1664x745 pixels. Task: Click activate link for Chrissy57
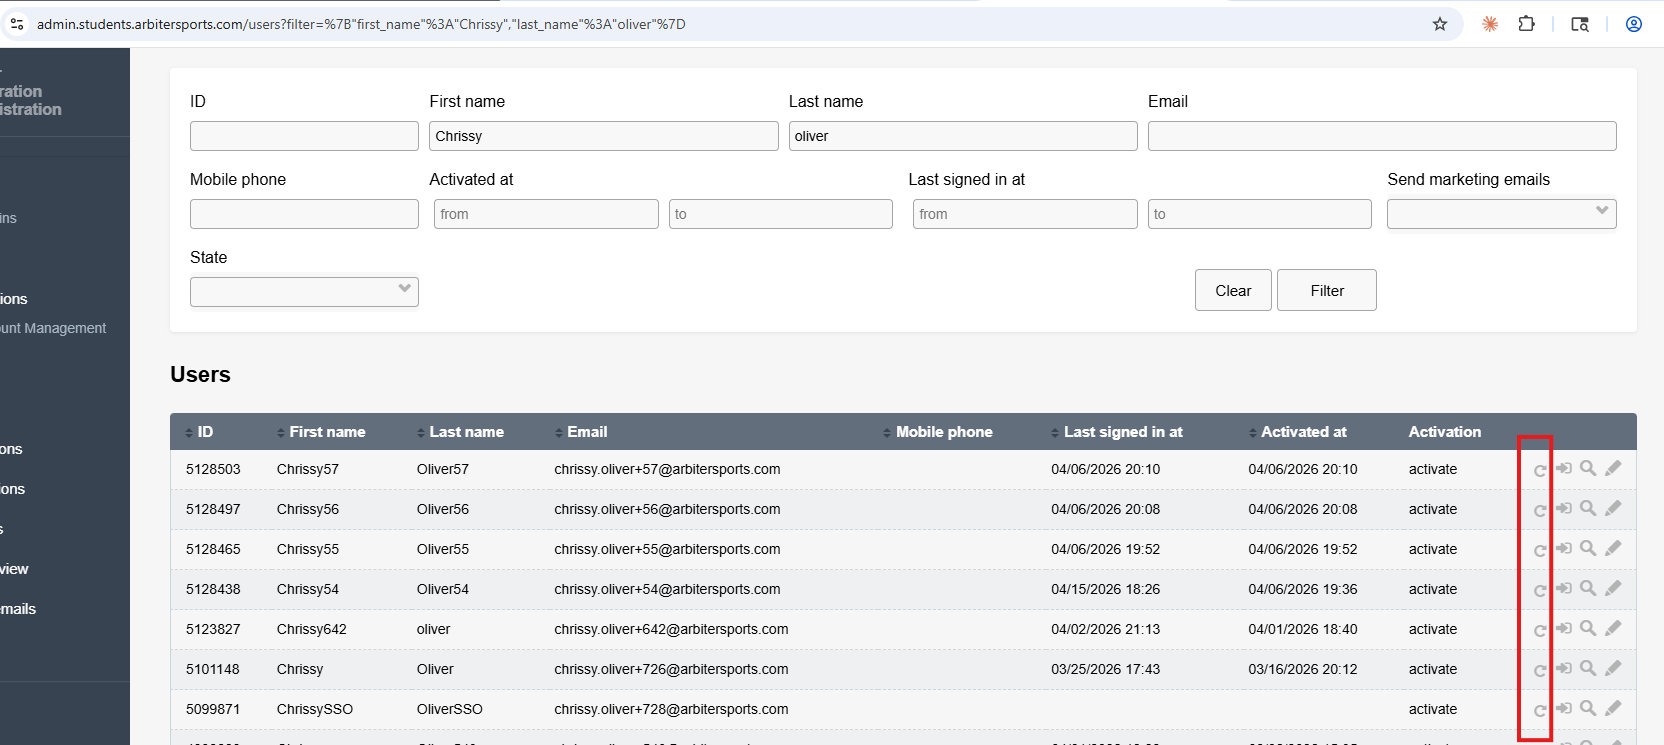(1433, 469)
